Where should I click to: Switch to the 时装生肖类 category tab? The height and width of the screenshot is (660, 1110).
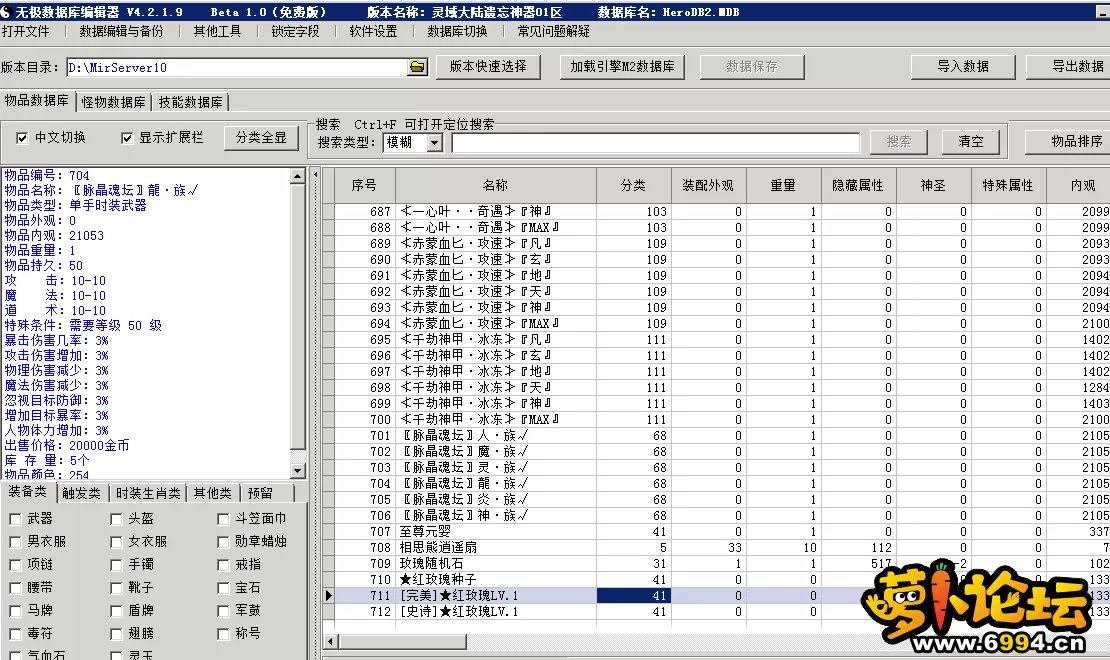tap(149, 494)
